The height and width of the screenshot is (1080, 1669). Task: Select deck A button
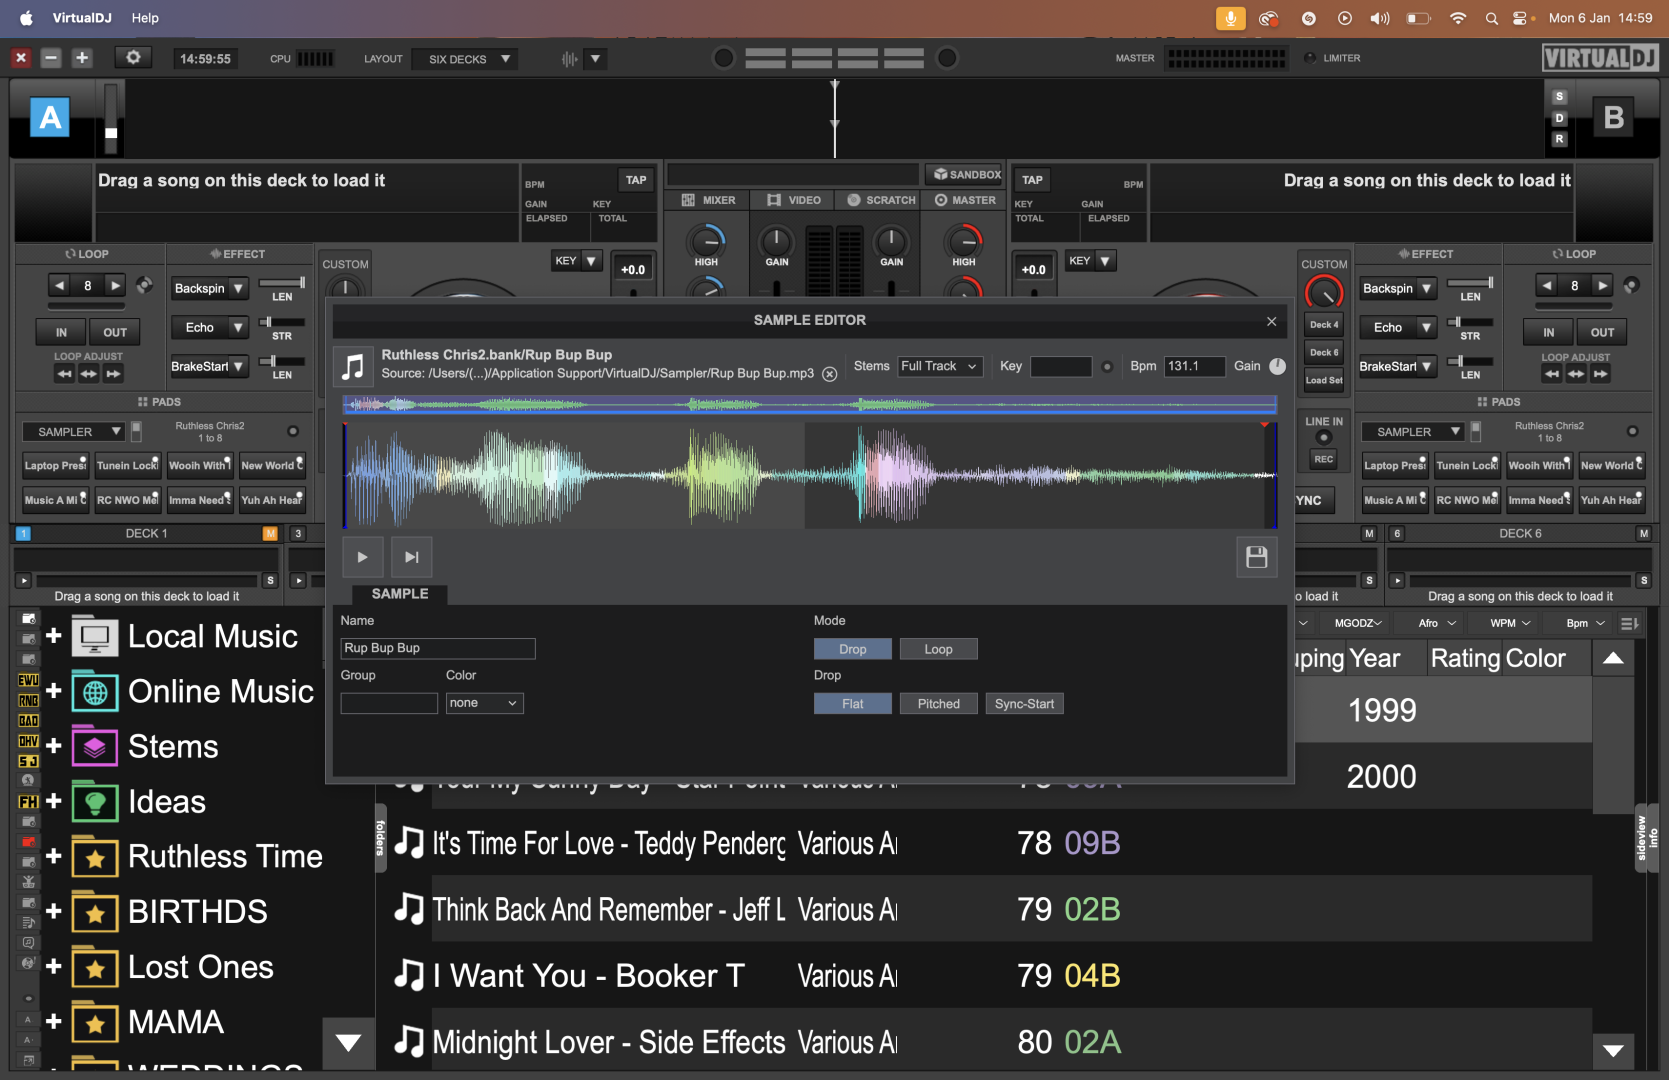[x=50, y=117]
